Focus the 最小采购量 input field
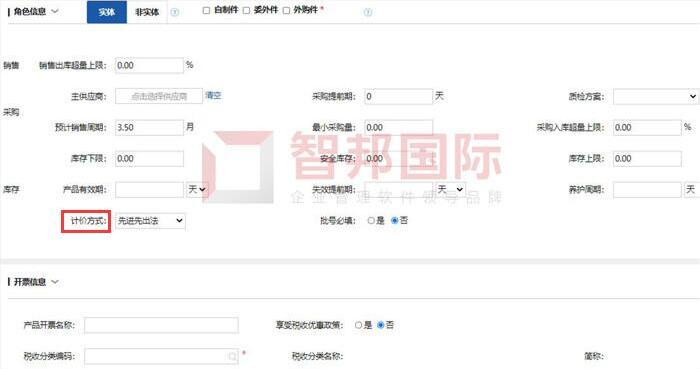700x369 pixels. pyautogui.click(x=398, y=128)
